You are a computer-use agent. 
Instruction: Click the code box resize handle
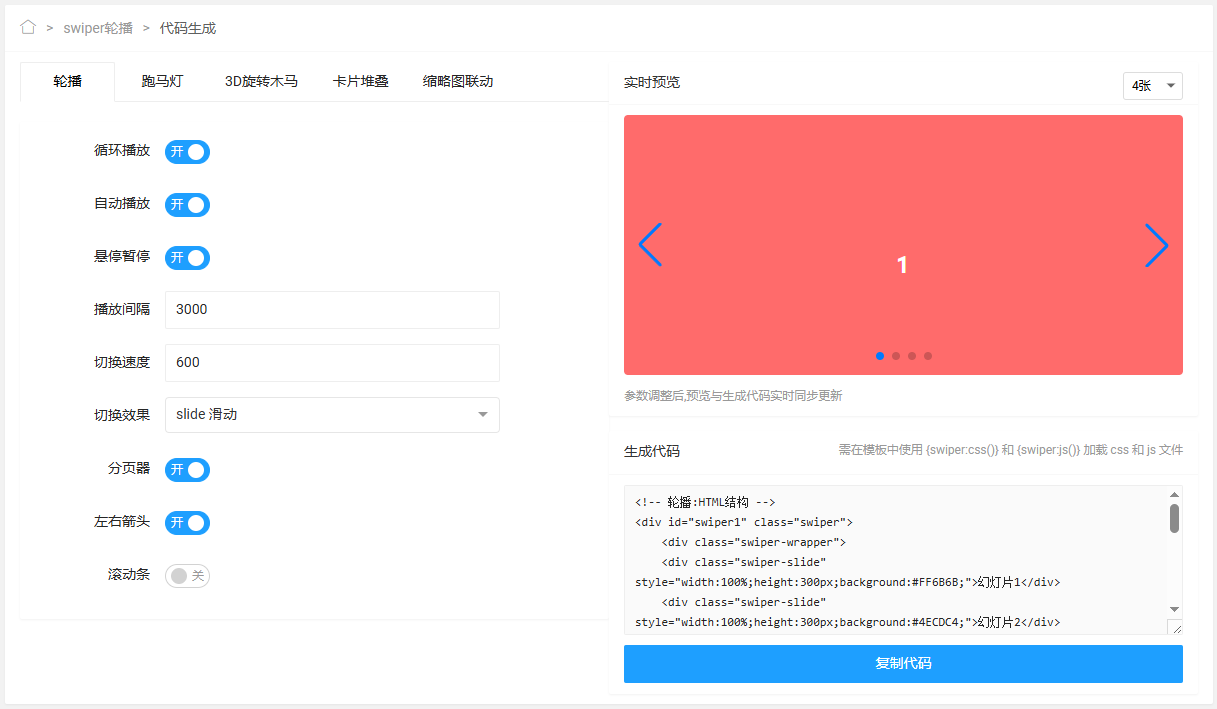pyautogui.click(x=1175, y=627)
